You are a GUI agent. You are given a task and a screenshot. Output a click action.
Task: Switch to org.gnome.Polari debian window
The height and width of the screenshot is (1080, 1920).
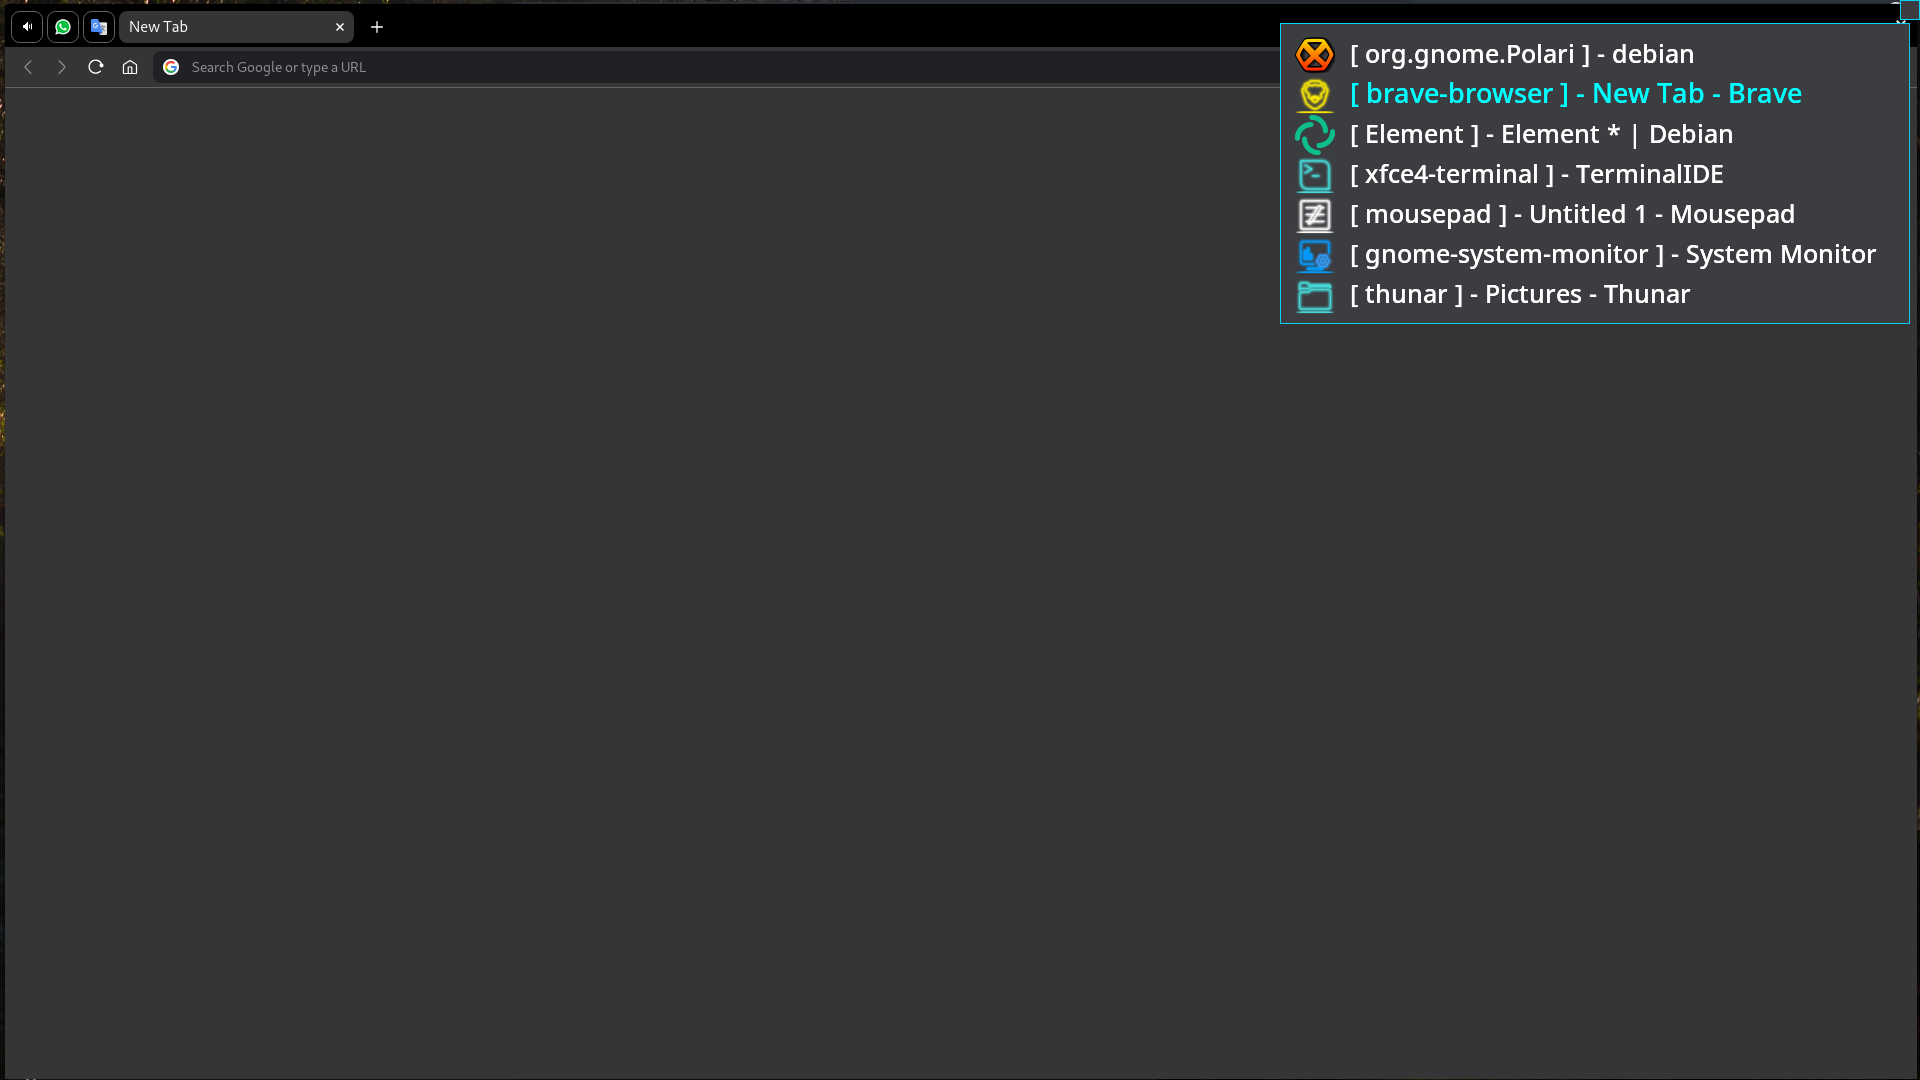click(x=1521, y=54)
